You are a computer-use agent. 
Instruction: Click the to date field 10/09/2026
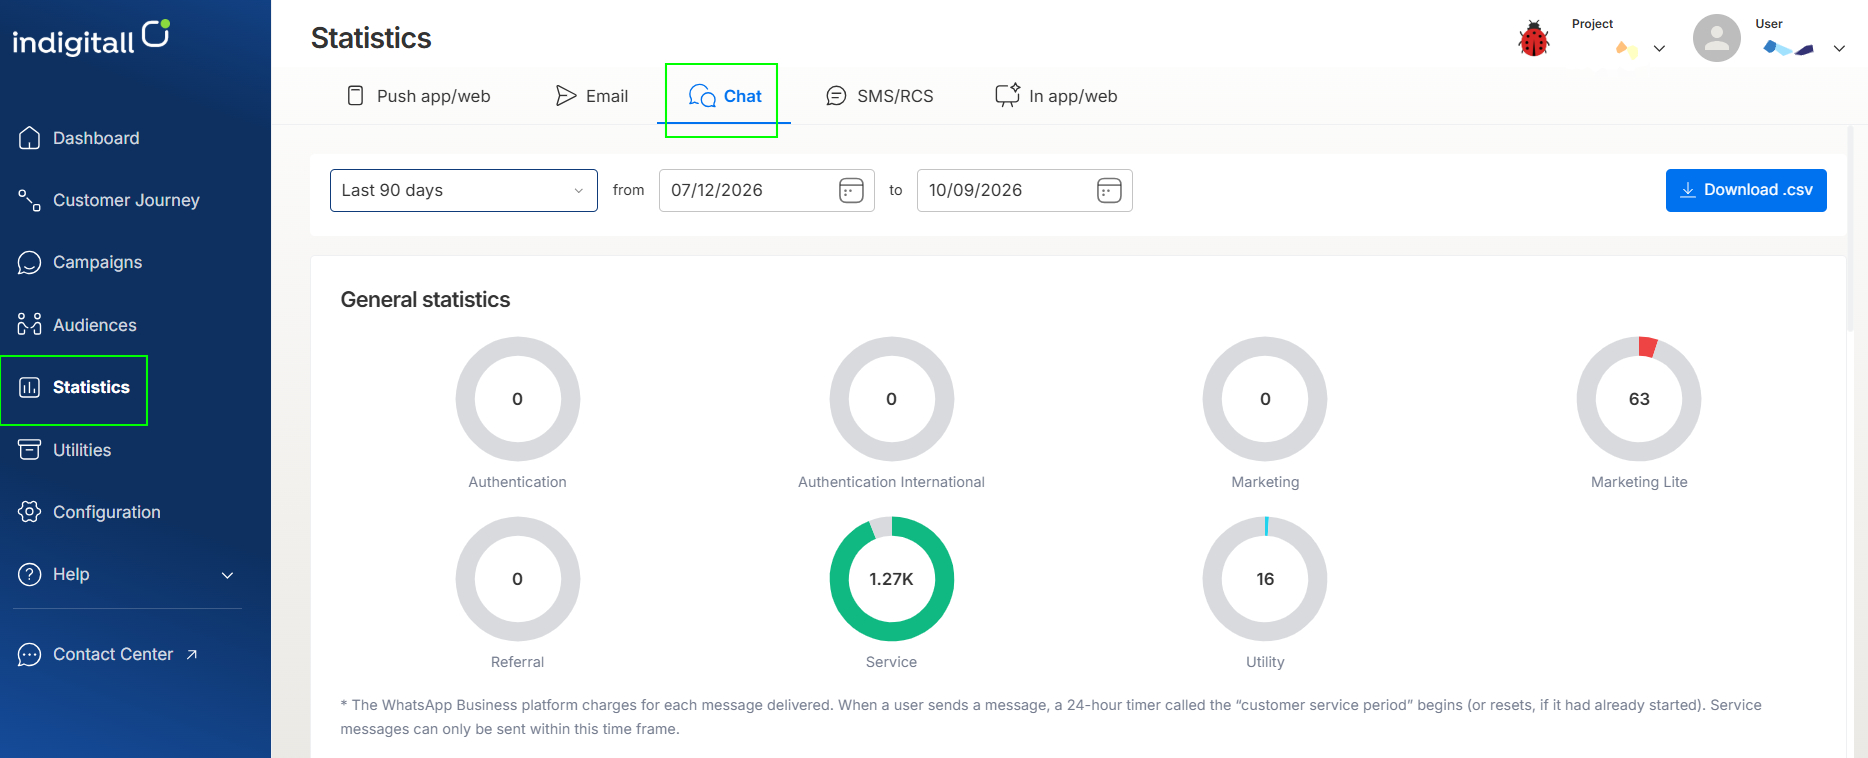[1025, 190]
